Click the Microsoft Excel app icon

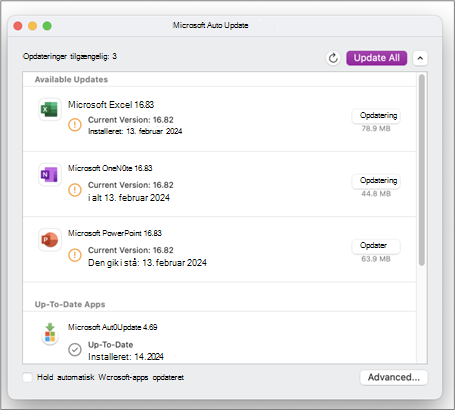(x=49, y=109)
